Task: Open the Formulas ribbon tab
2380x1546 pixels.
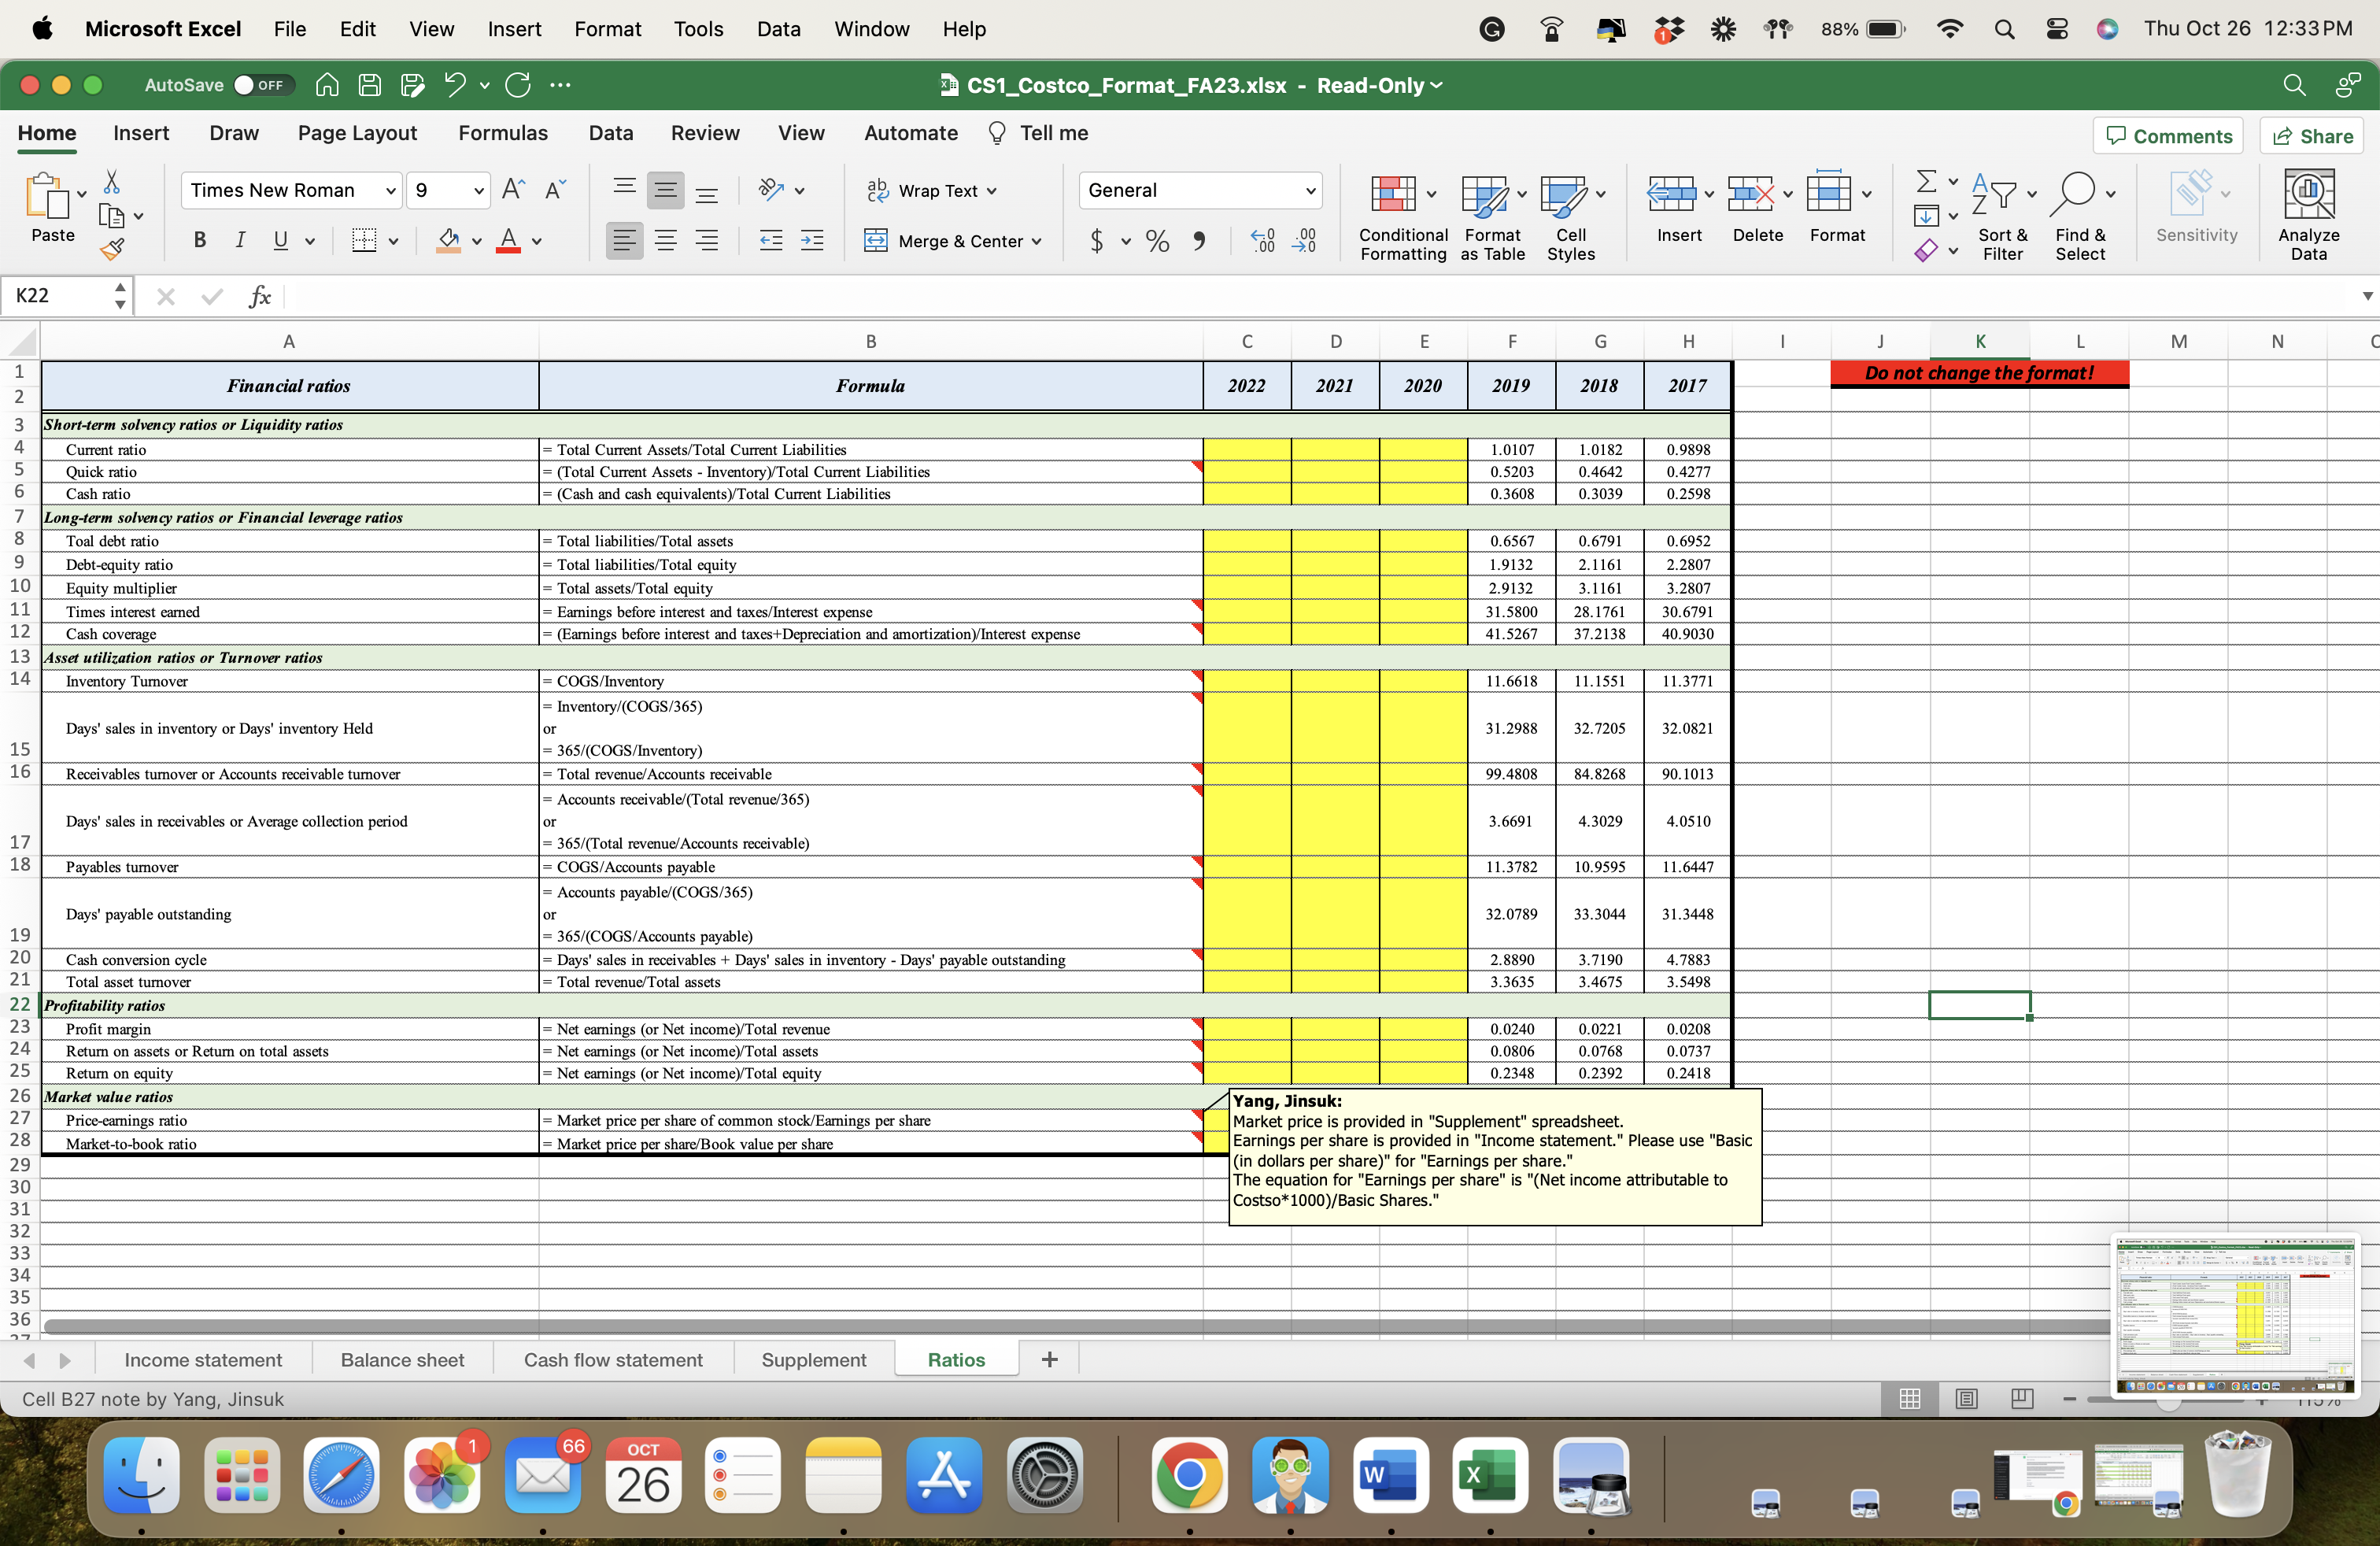Action: click(x=503, y=133)
